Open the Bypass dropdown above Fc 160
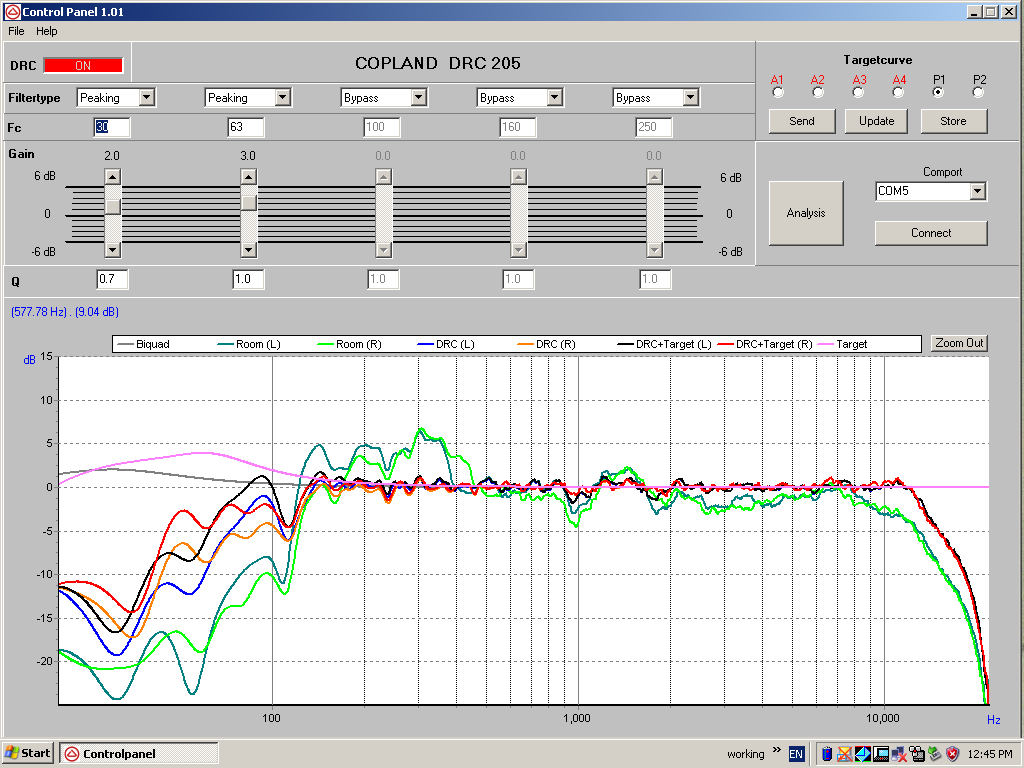This screenshot has width=1024, height=768. click(554, 97)
